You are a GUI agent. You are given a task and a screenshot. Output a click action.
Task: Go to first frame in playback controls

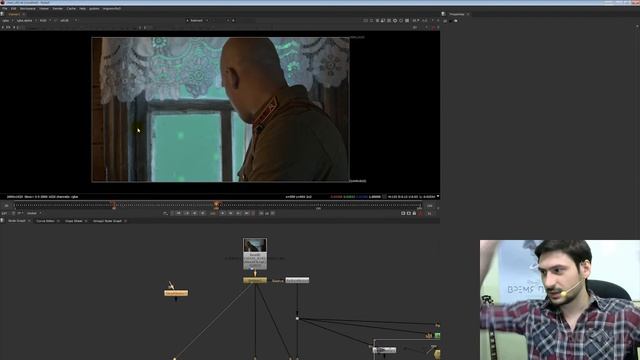point(178,213)
